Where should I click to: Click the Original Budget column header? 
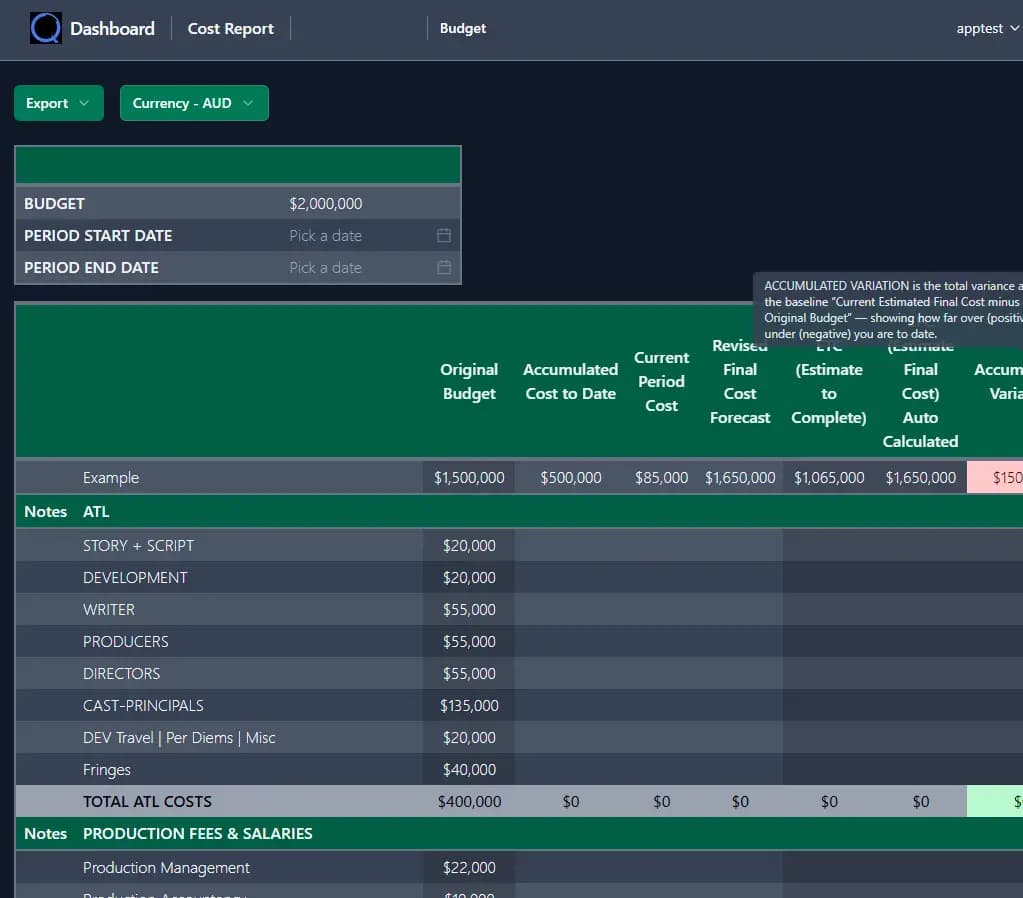pyautogui.click(x=469, y=382)
